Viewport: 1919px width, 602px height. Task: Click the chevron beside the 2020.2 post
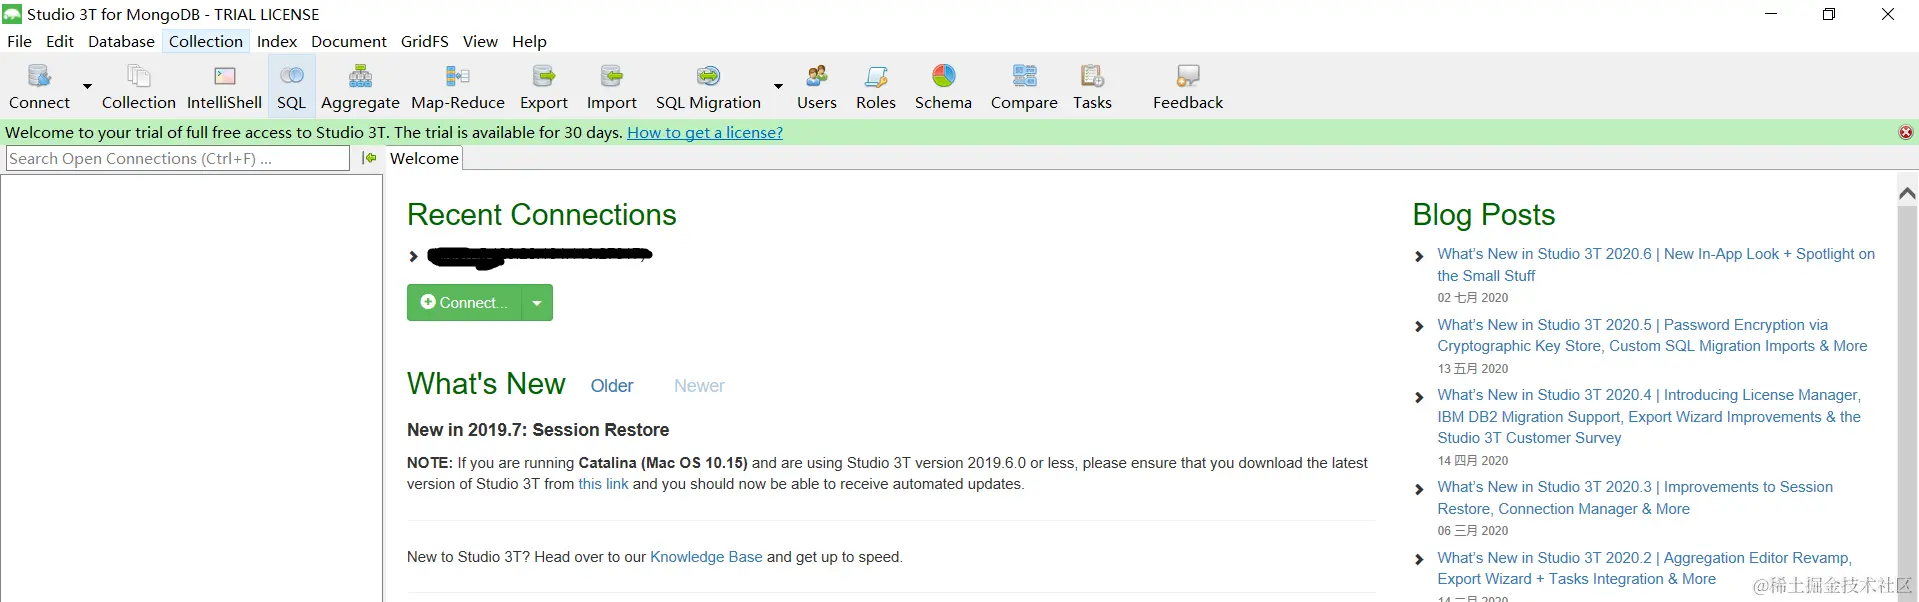click(1419, 559)
